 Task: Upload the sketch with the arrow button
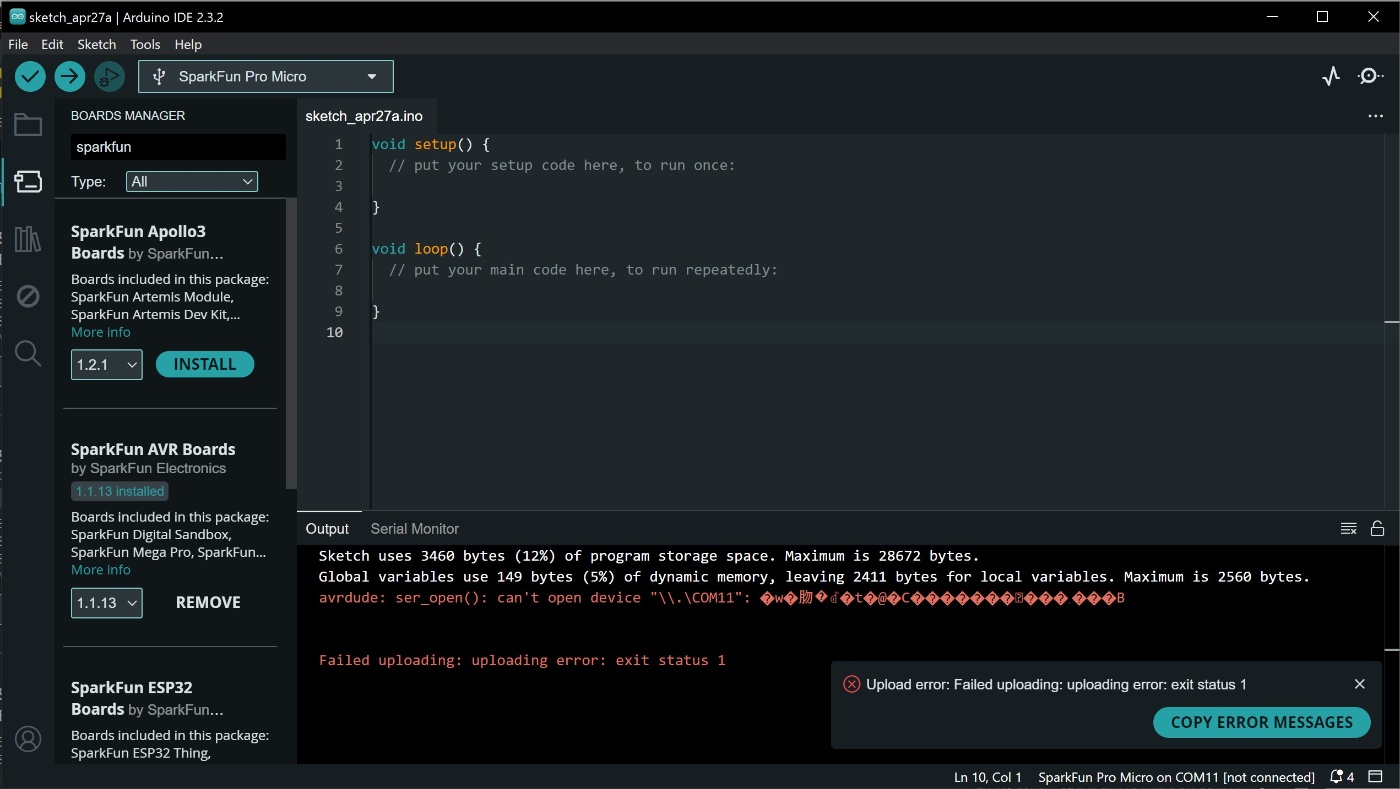(69, 76)
